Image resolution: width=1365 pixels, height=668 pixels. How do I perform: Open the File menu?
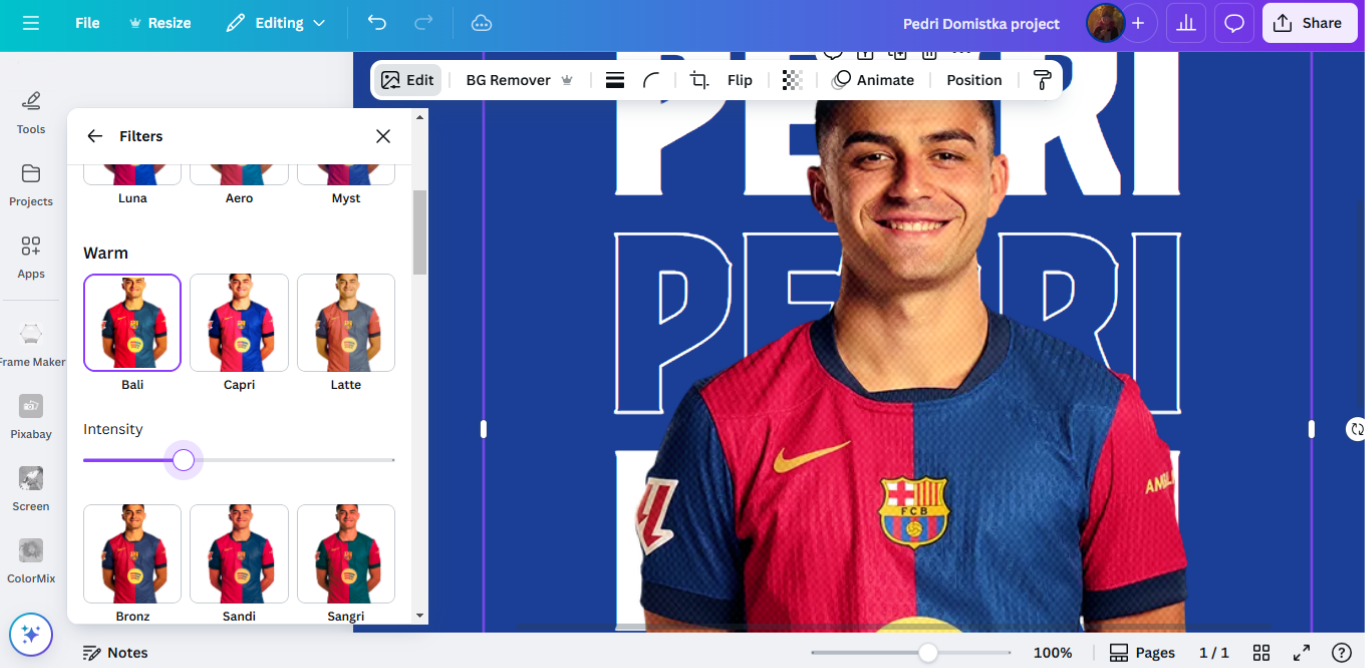pyautogui.click(x=87, y=23)
